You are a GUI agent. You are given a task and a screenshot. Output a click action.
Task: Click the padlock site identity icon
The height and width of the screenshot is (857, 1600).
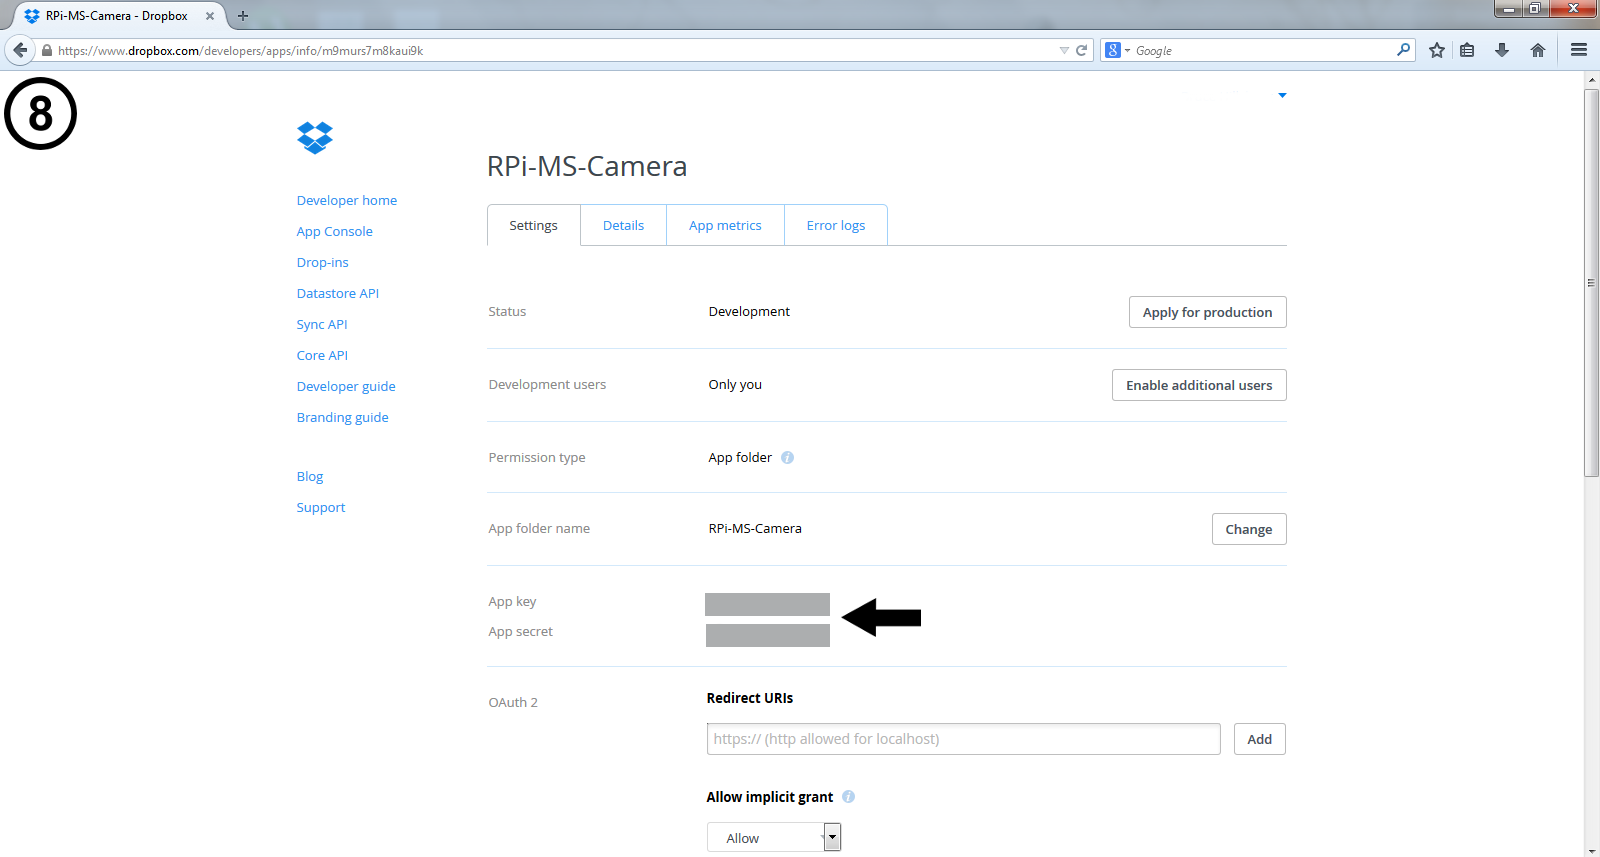46,50
